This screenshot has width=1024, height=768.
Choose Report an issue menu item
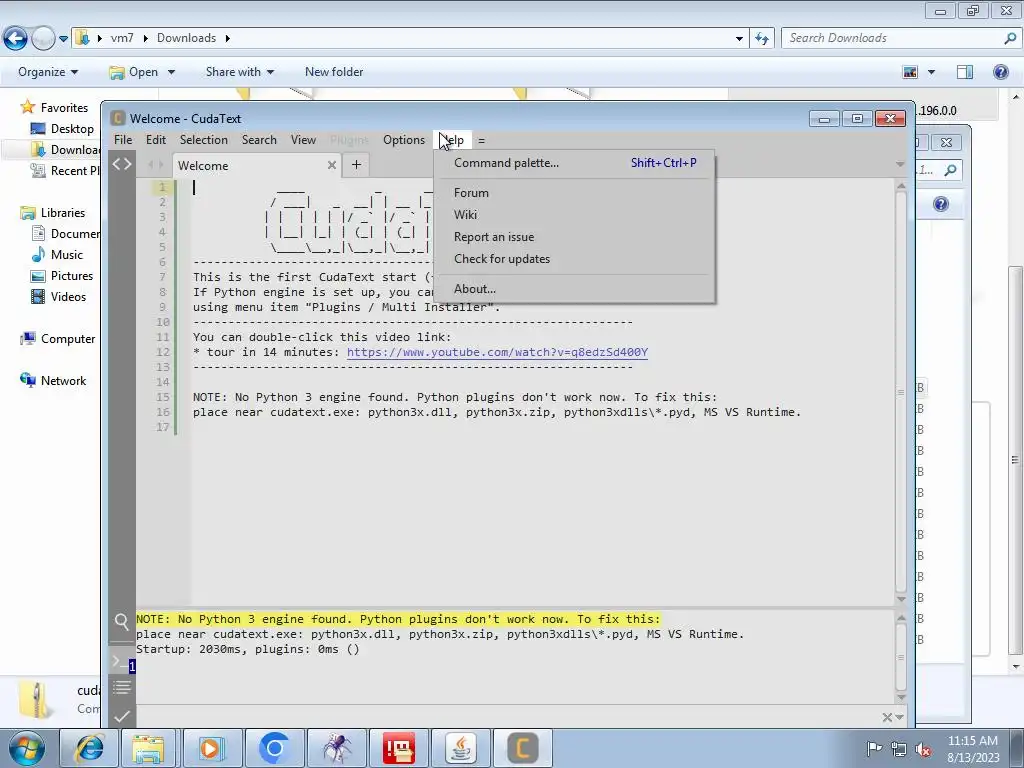point(574,237)
